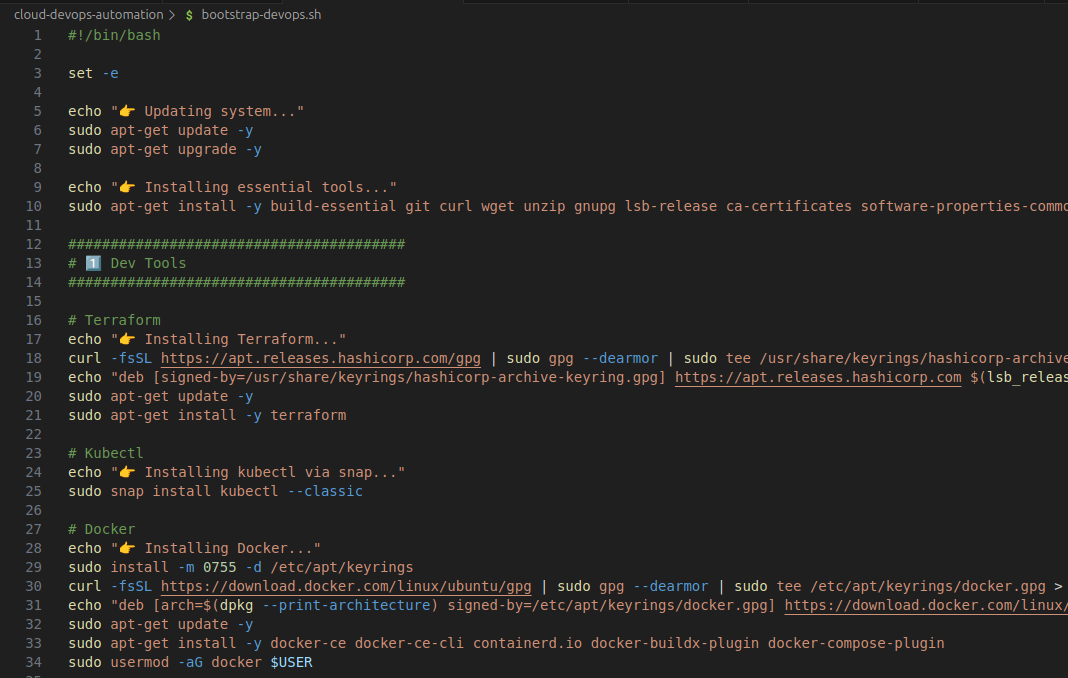Click the pointing-finger emoji on the Installing Terraform line

[x=125, y=338]
